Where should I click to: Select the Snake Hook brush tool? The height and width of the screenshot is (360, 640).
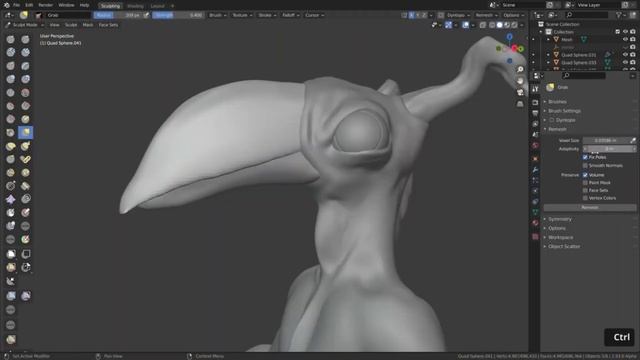(x=25, y=146)
